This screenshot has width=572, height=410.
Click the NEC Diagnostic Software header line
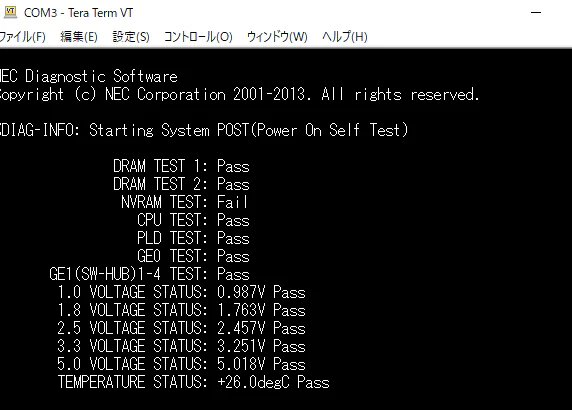click(x=89, y=77)
